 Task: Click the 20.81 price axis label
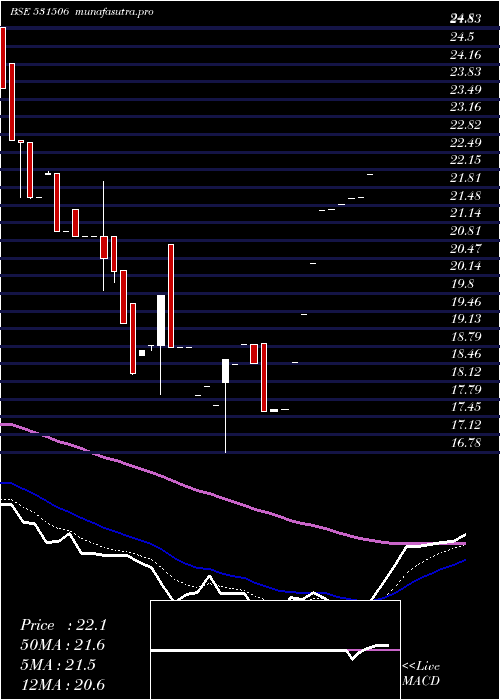click(466, 231)
